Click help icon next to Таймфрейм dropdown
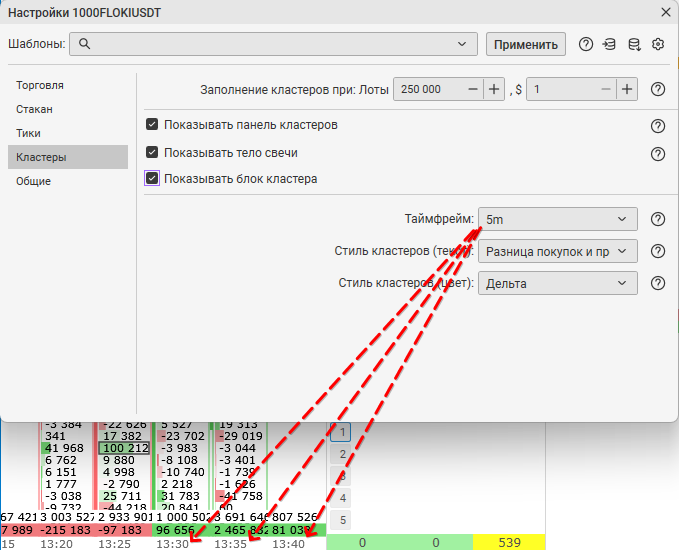 [x=658, y=219]
